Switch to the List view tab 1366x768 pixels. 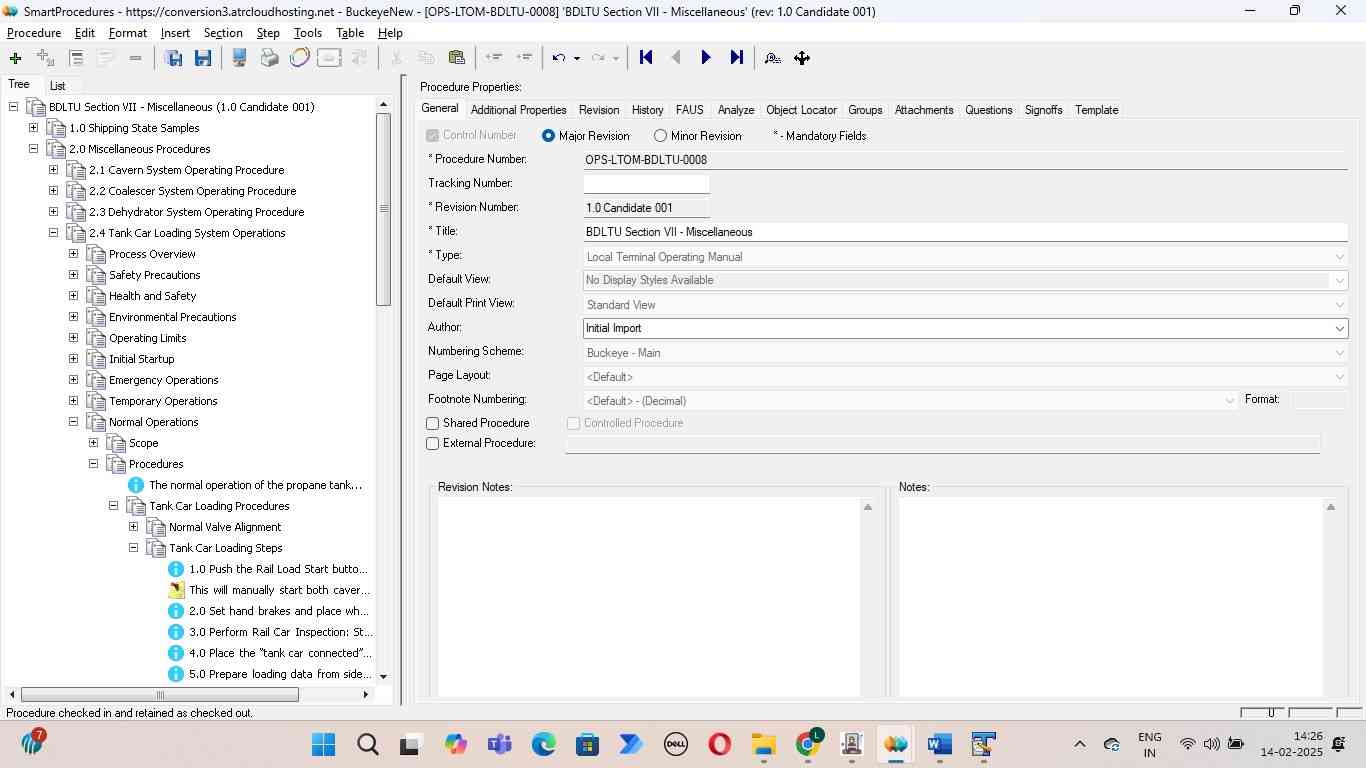(x=58, y=86)
